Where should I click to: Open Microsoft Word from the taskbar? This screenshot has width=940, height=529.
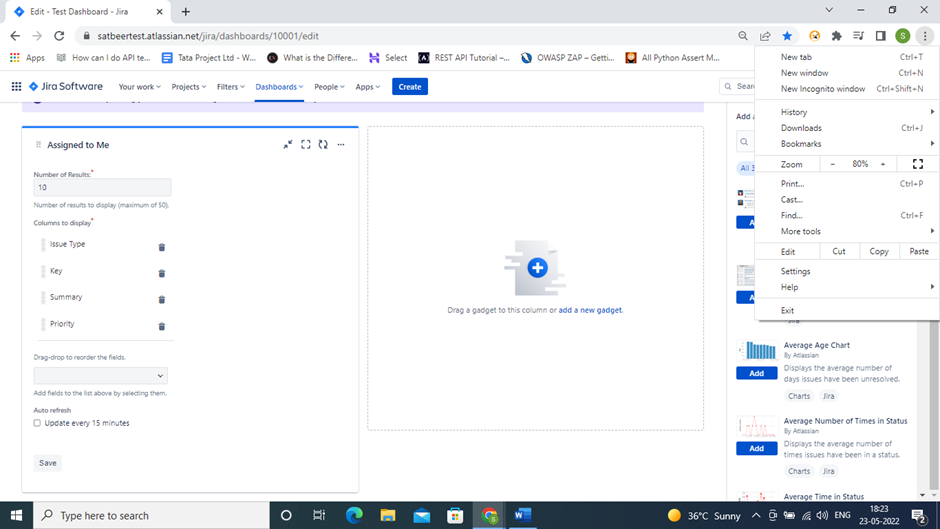point(523,515)
